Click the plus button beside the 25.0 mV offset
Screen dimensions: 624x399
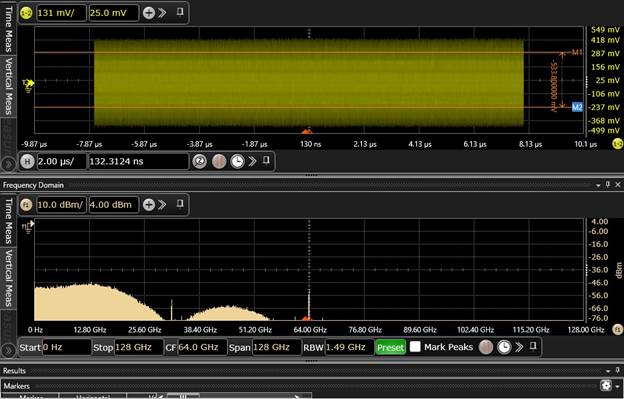pyautogui.click(x=149, y=13)
